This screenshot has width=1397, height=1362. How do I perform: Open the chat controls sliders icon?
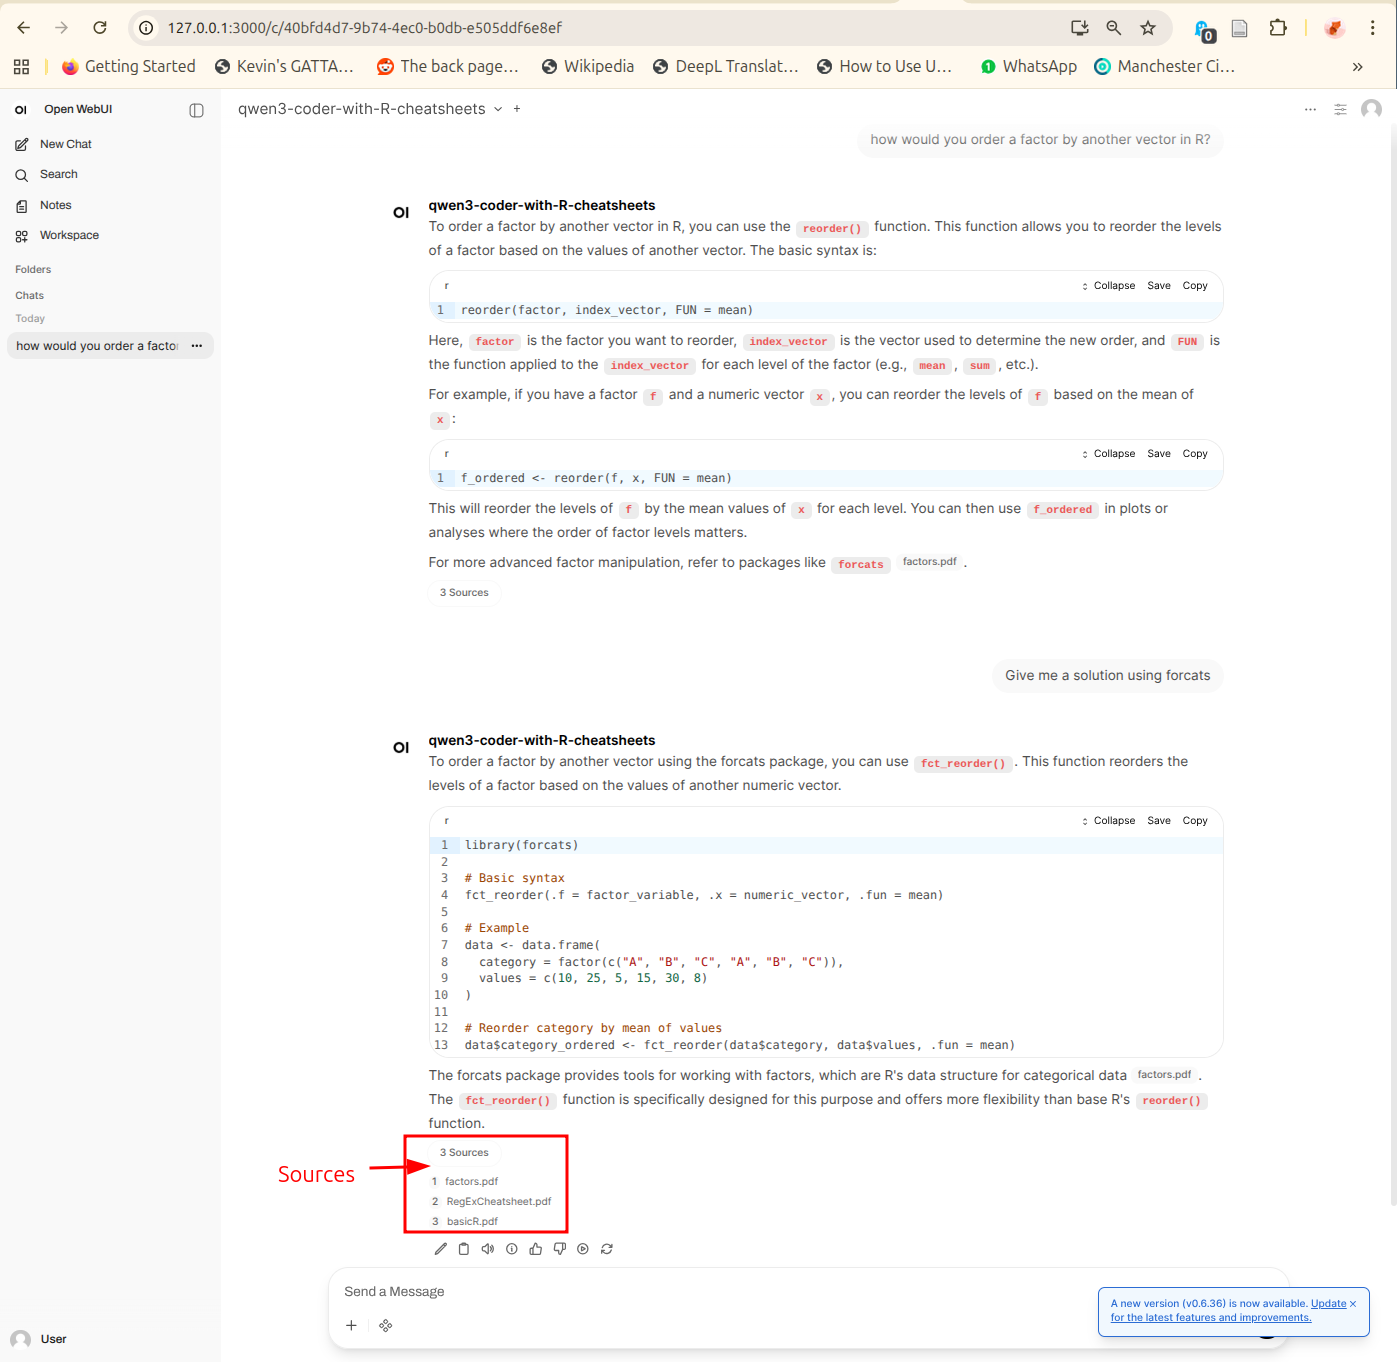(1340, 109)
